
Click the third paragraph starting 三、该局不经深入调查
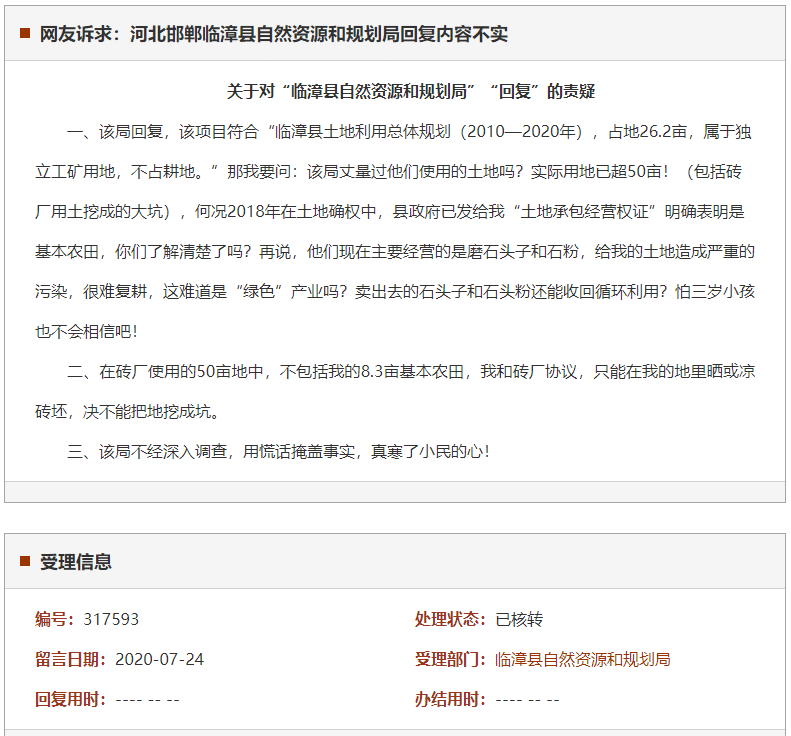click(x=279, y=451)
